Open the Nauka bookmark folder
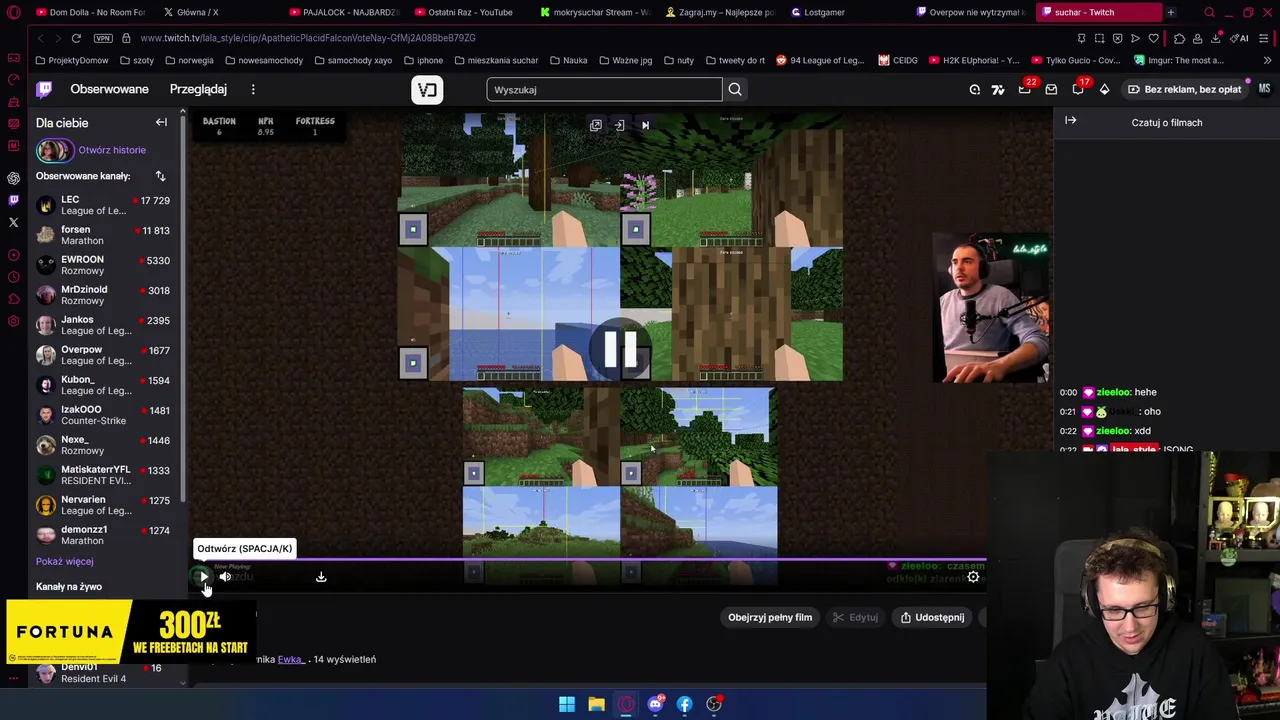This screenshot has height=720, width=1280. pos(568,60)
